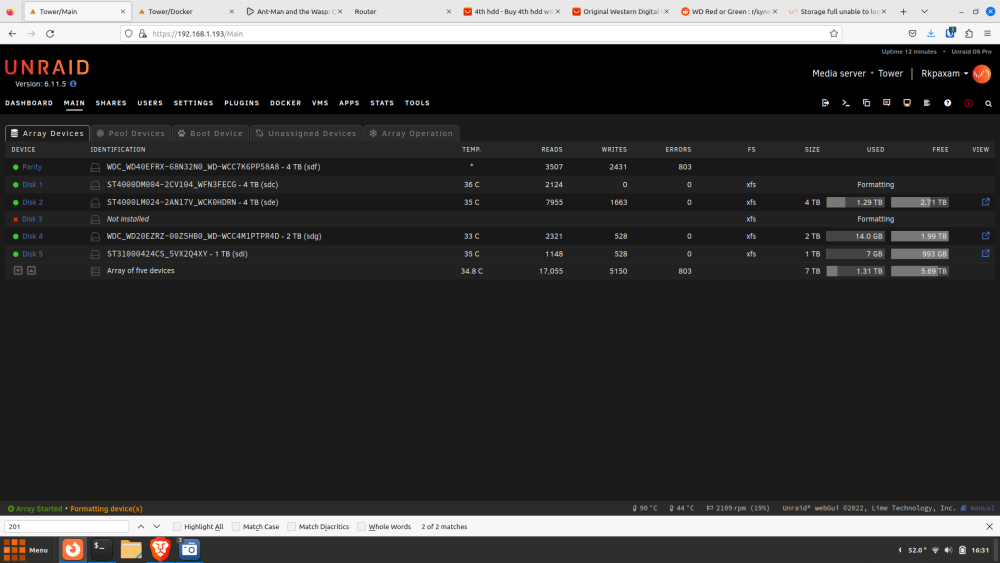The height and width of the screenshot is (563, 1000).
Task: Click the drive icon on the Disk 1 row
Action: pyautogui.click(x=95, y=185)
